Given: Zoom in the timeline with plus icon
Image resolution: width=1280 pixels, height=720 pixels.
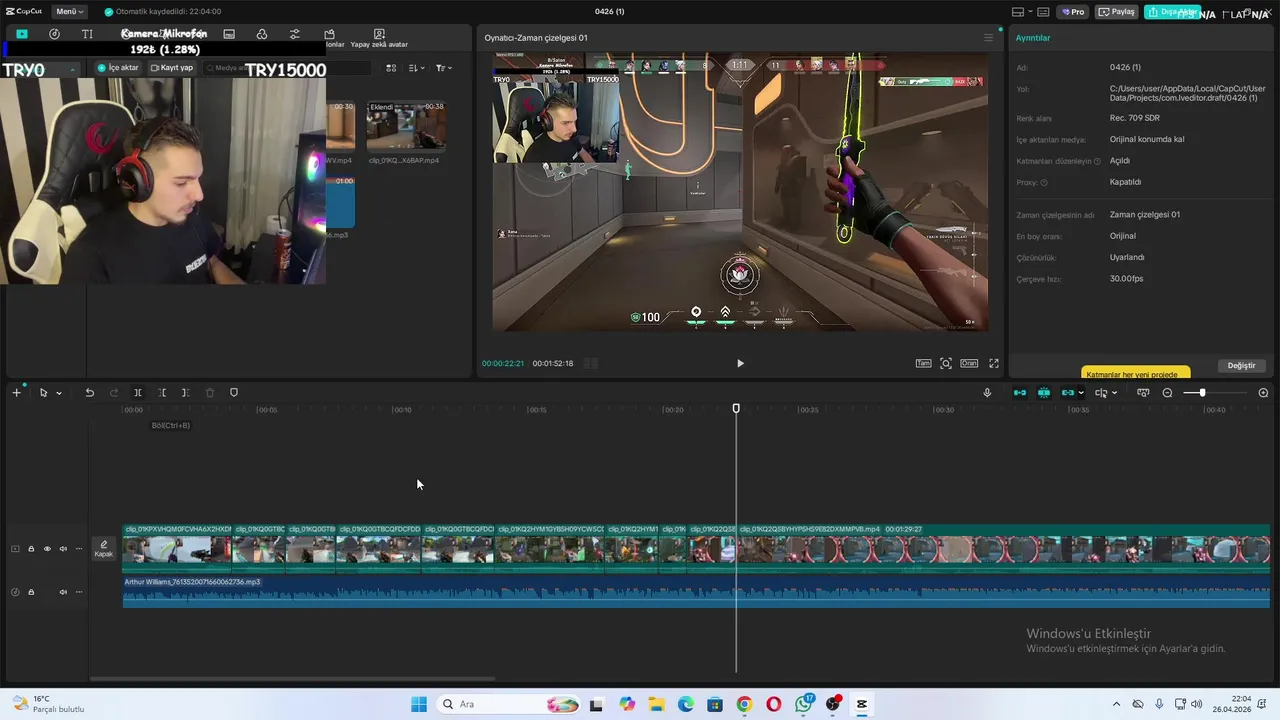Looking at the screenshot, I should (x=1263, y=393).
